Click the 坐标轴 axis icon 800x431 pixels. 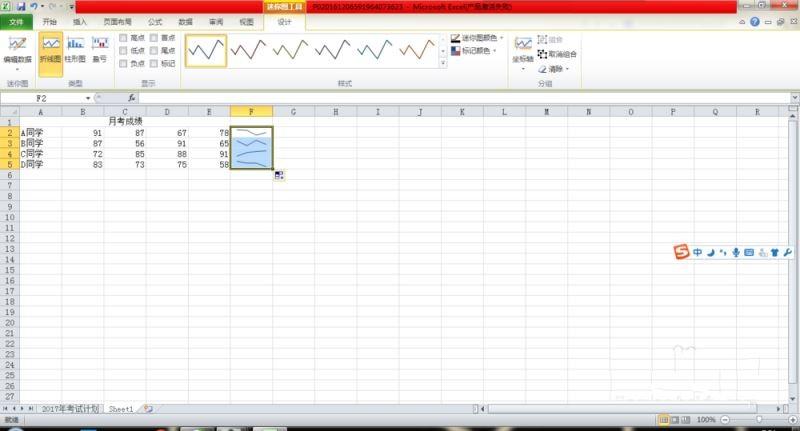click(523, 48)
